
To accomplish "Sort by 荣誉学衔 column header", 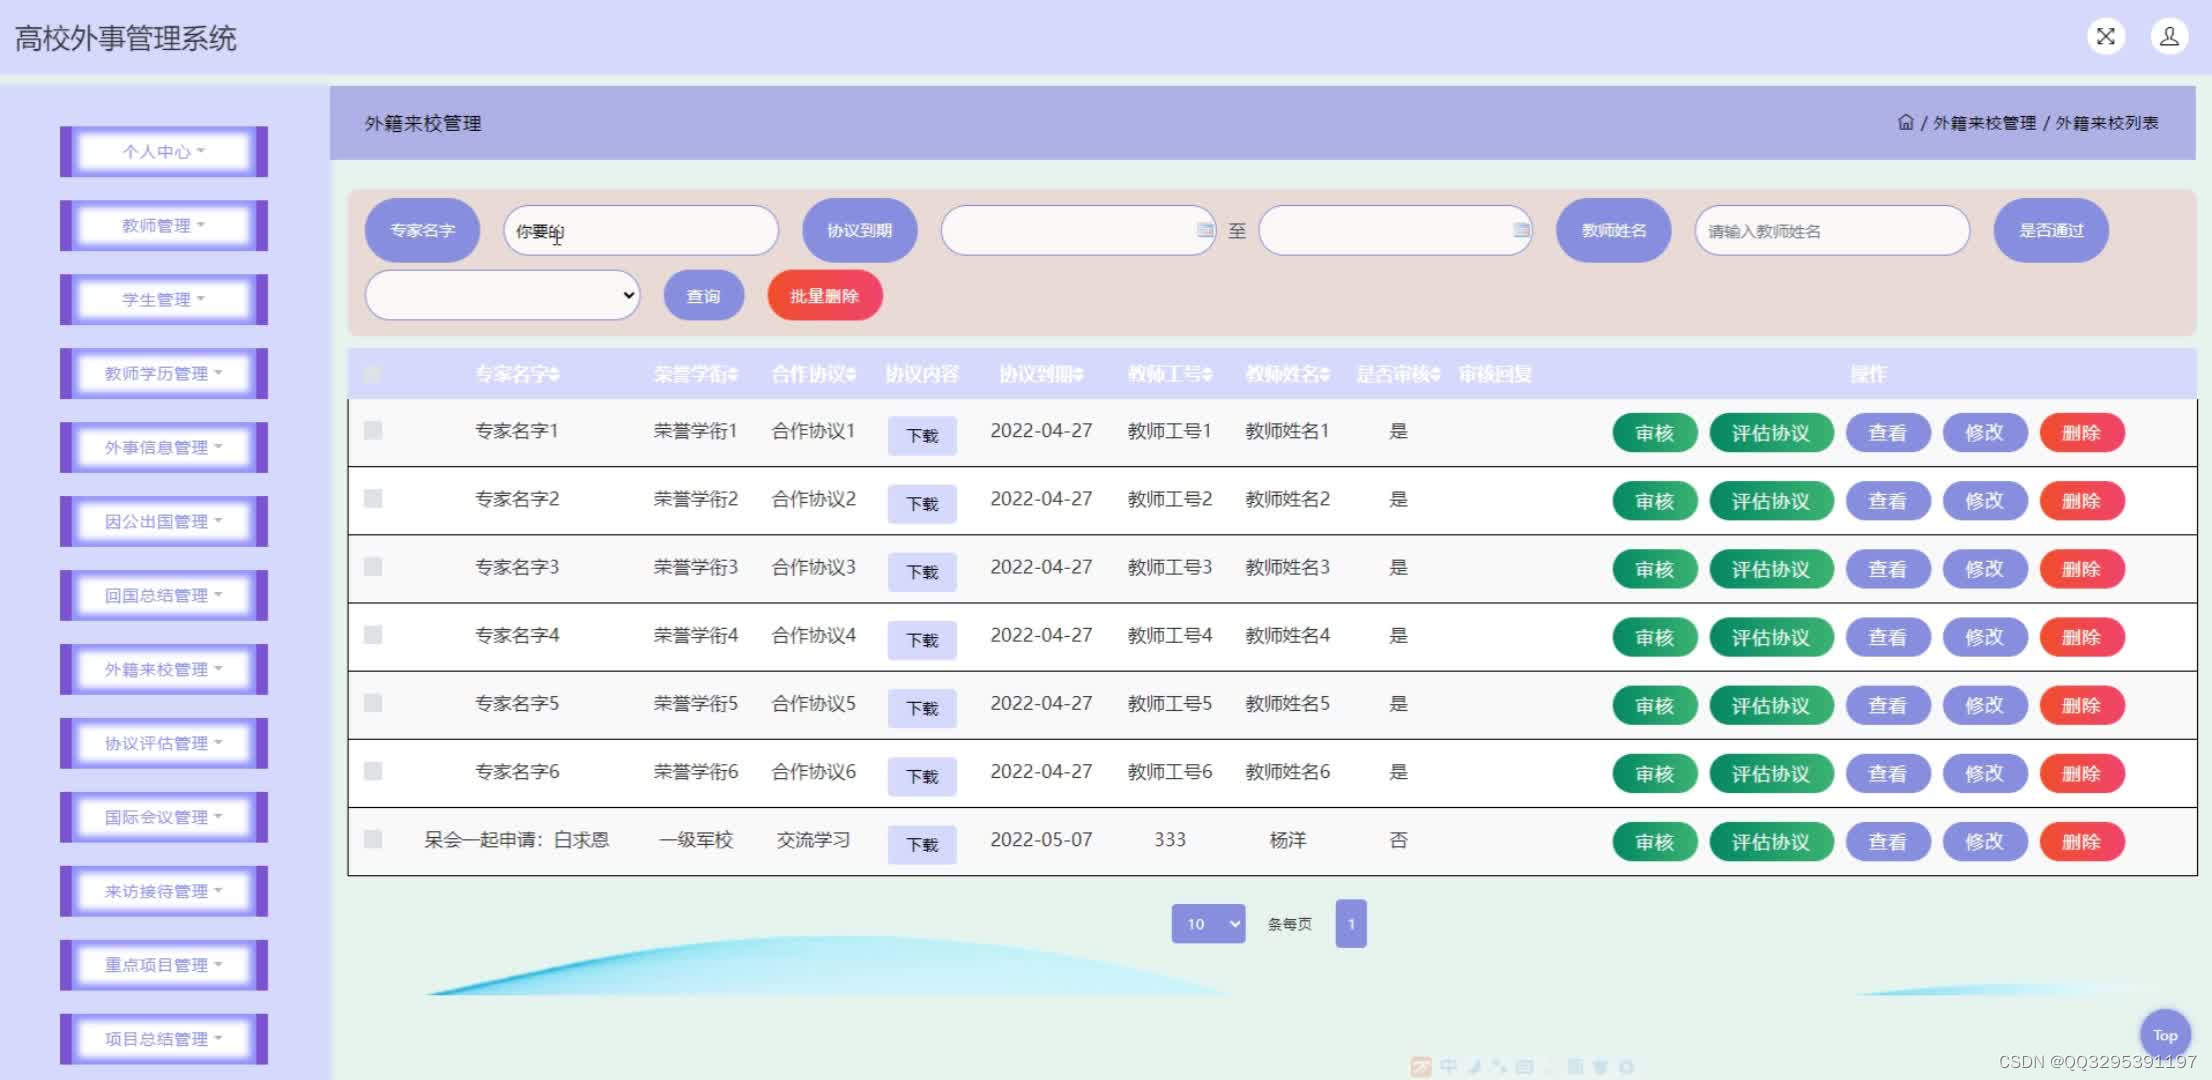I will point(695,374).
